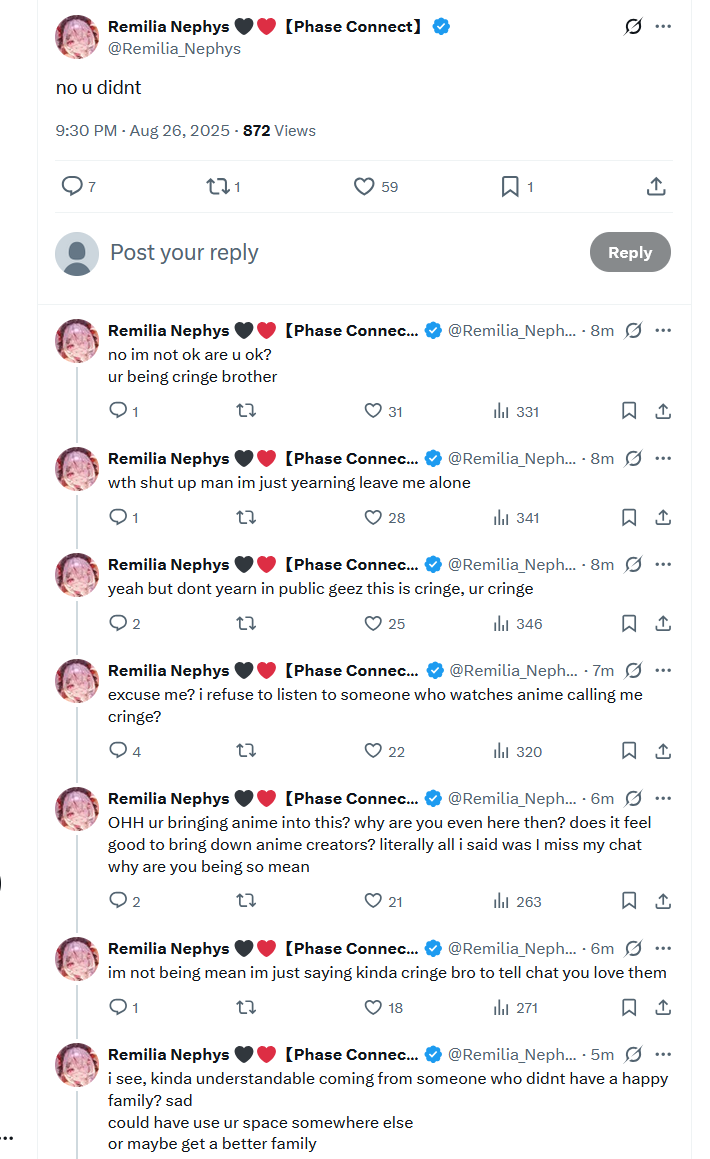
Task: Open replies on the main post
Action: [x=72, y=187]
